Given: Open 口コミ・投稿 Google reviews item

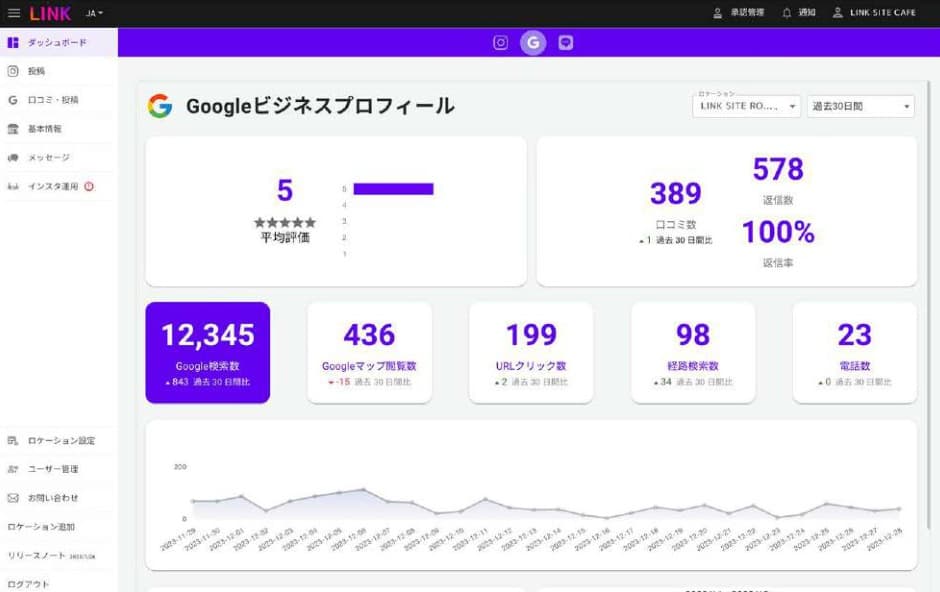Looking at the screenshot, I should click(59, 99).
